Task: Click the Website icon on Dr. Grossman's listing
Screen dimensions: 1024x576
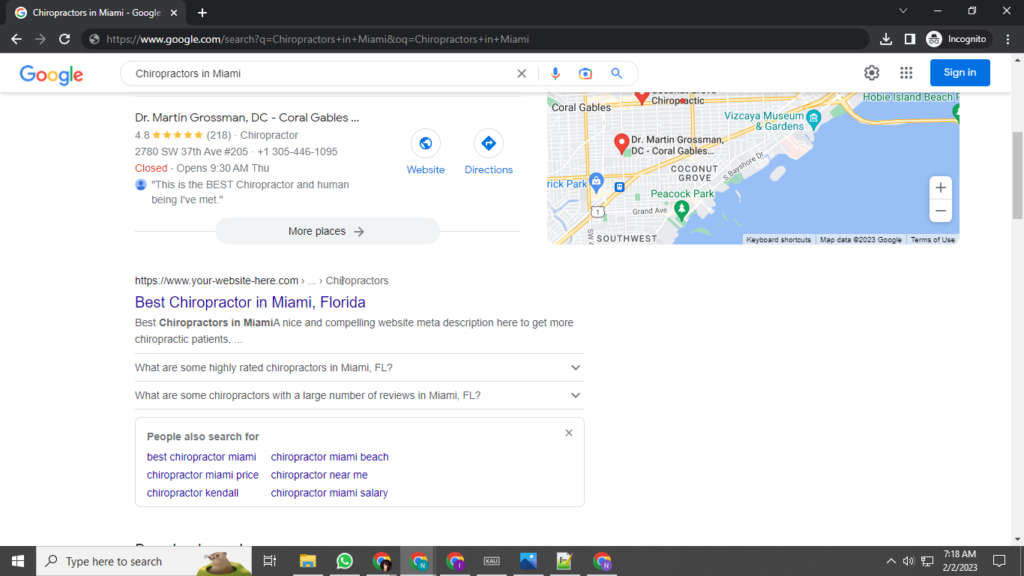Action: pos(425,144)
